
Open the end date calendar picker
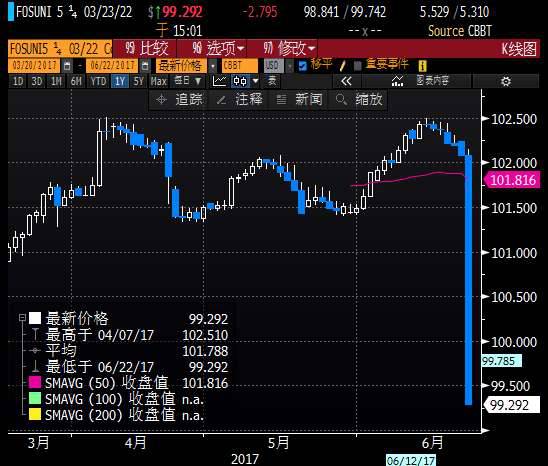145,66
